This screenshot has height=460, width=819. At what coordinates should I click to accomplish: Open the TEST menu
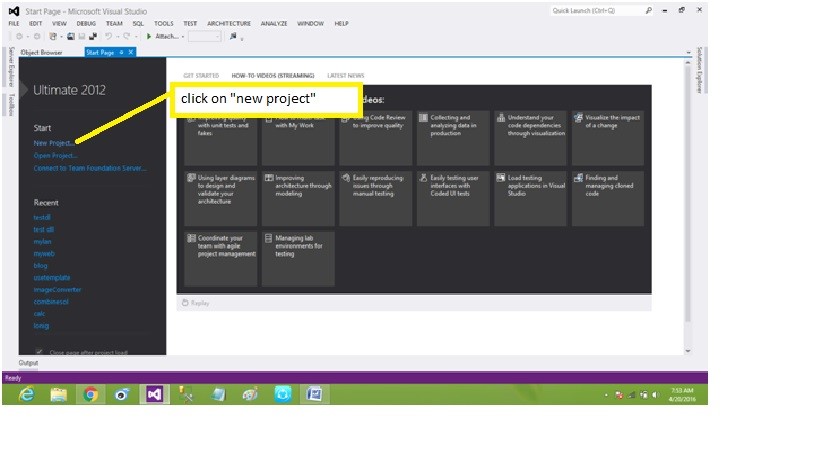click(190, 23)
